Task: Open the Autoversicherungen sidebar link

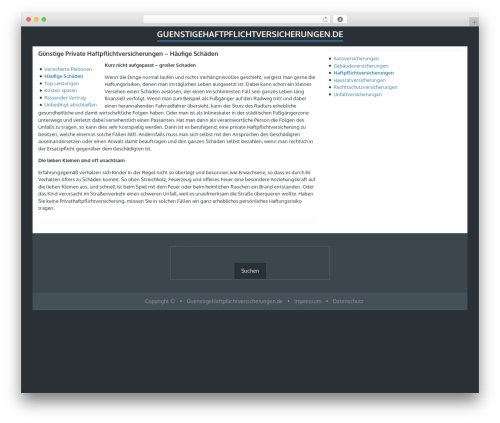Action: click(356, 59)
